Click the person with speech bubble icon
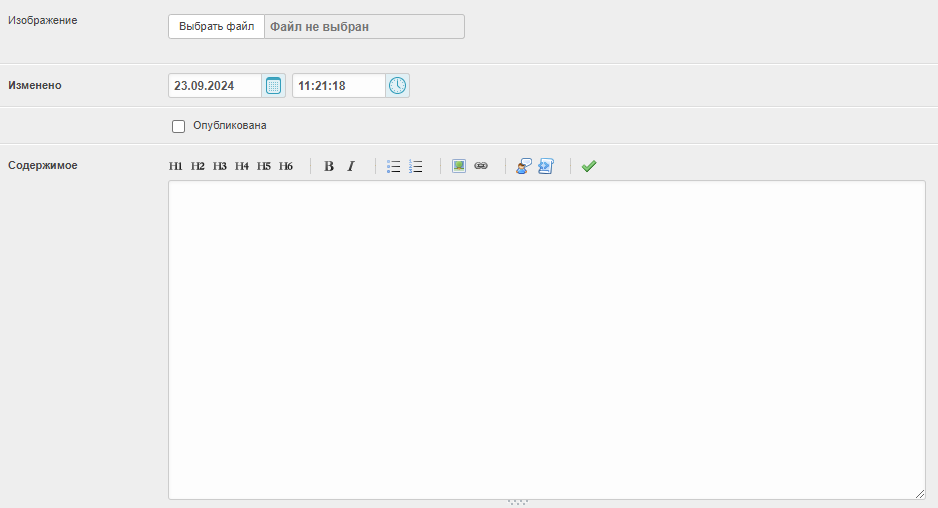The image size is (938, 508). tap(523, 166)
